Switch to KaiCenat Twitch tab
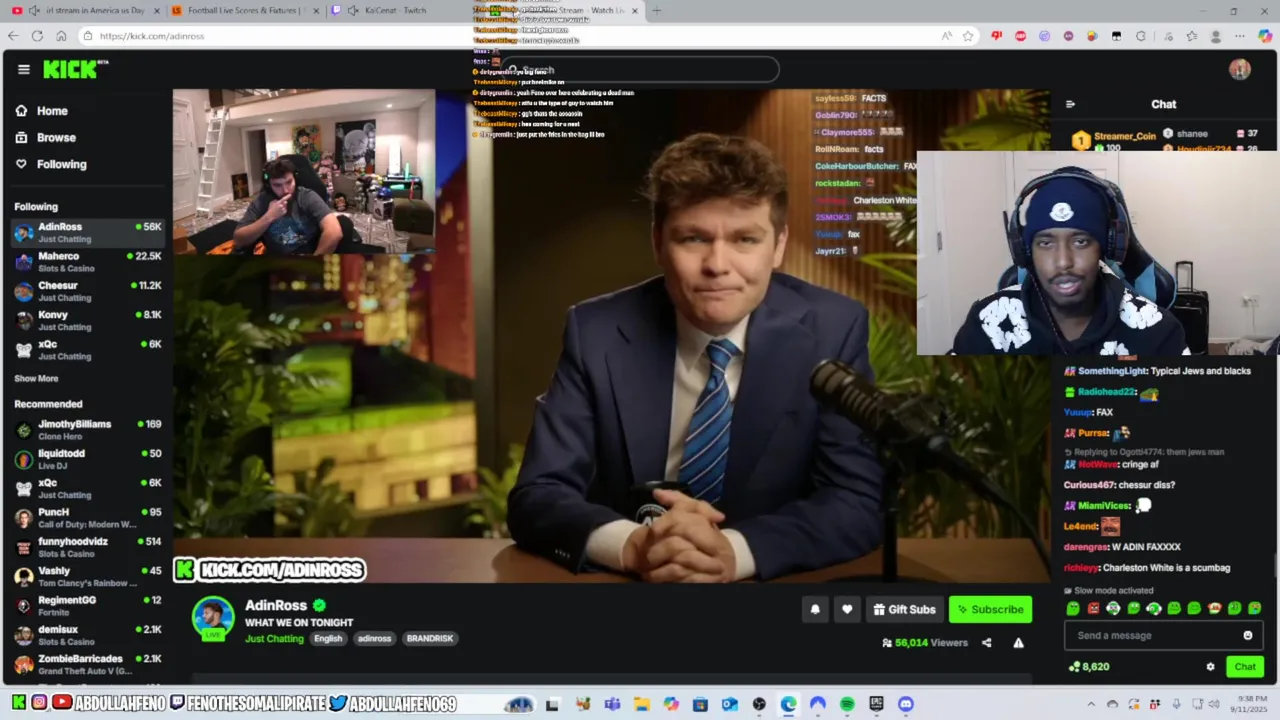This screenshot has width=1280, height=720. (405, 10)
